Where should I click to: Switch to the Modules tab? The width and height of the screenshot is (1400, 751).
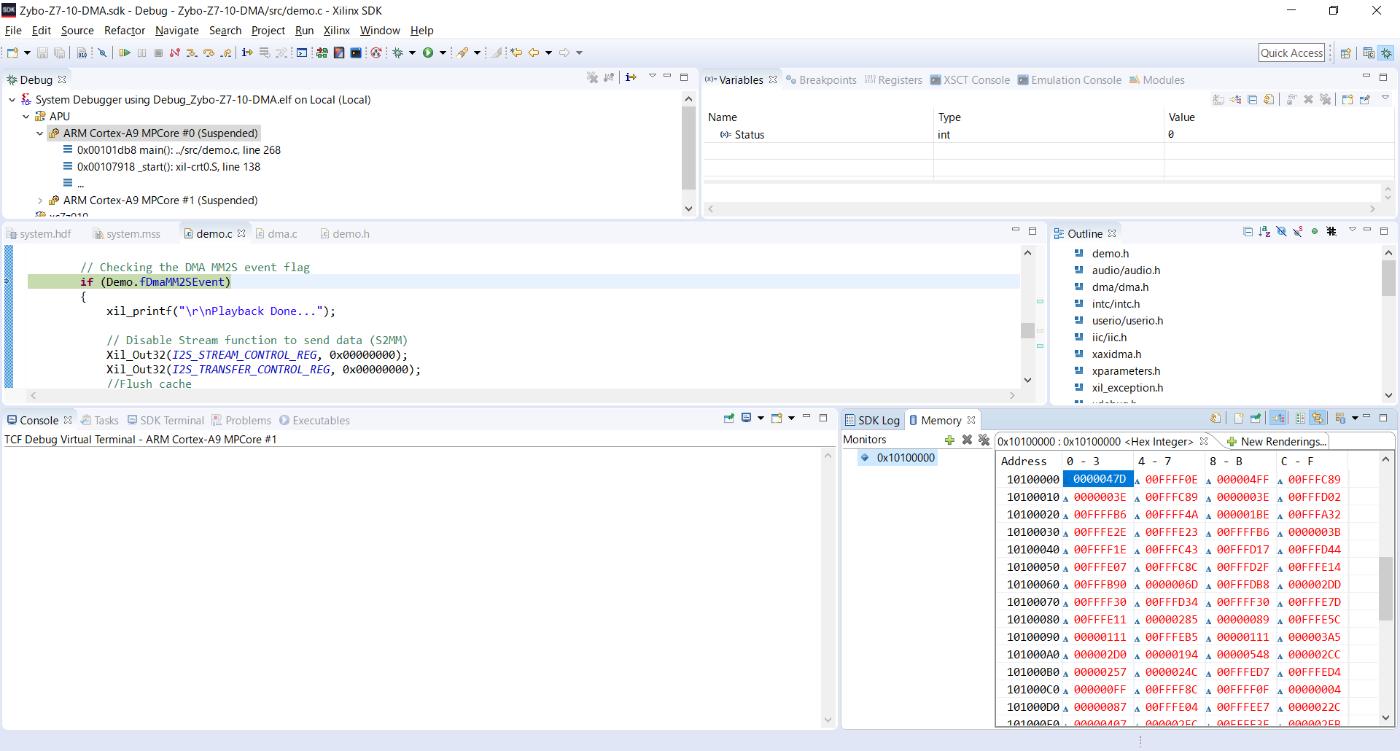coord(1157,80)
